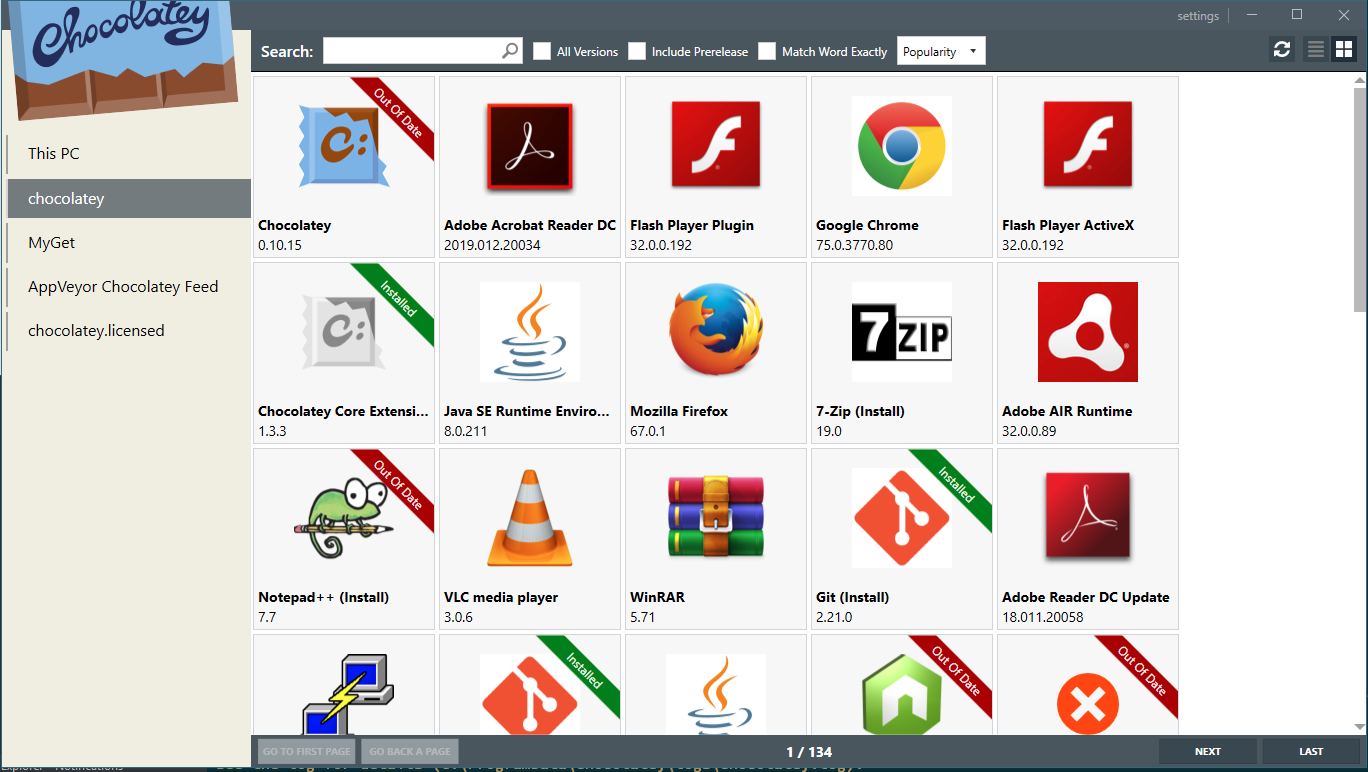The width and height of the screenshot is (1368, 772).
Task: Select the Git (Install) icon
Action: [902, 518]
